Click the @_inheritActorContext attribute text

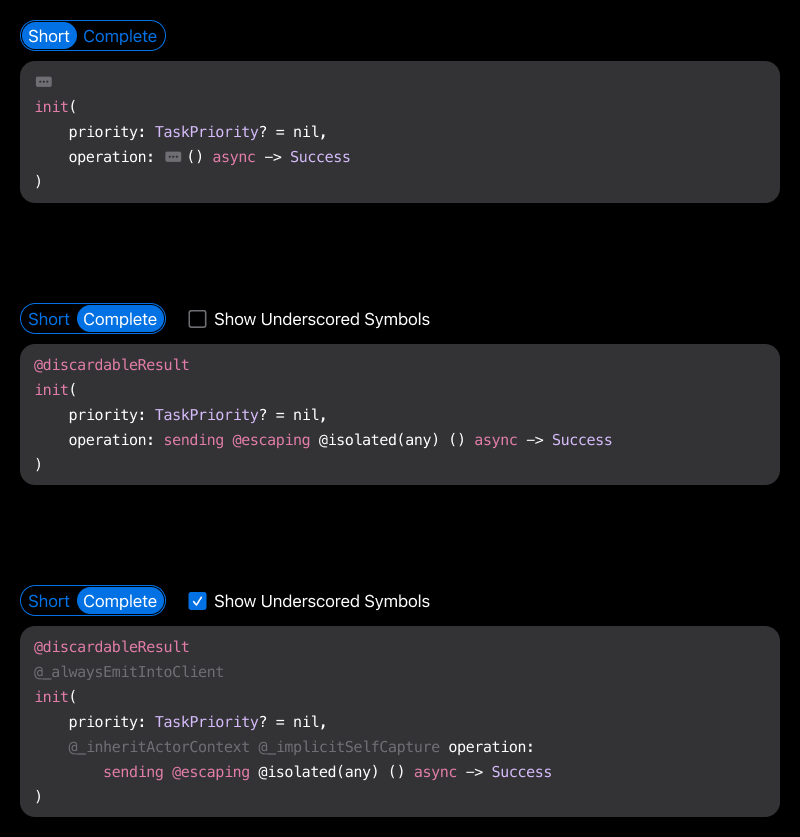[x=159, y=747]
